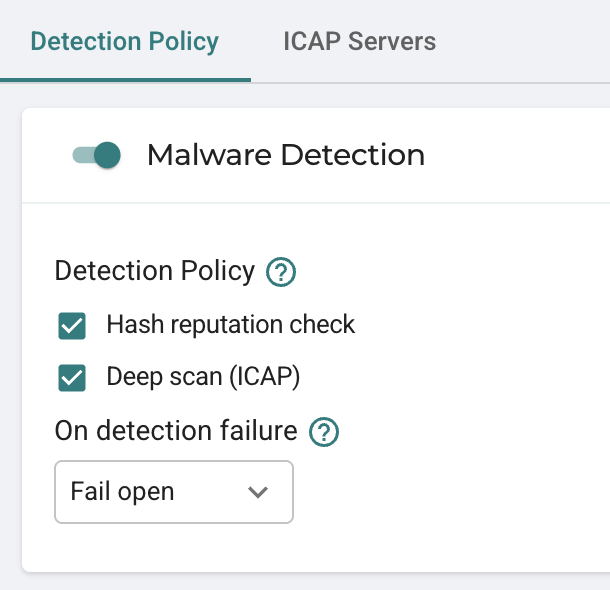Uncheck the Hash reputation check checkbox
The height and width of the screenshot is (590, 610).
tap(72, 326)
